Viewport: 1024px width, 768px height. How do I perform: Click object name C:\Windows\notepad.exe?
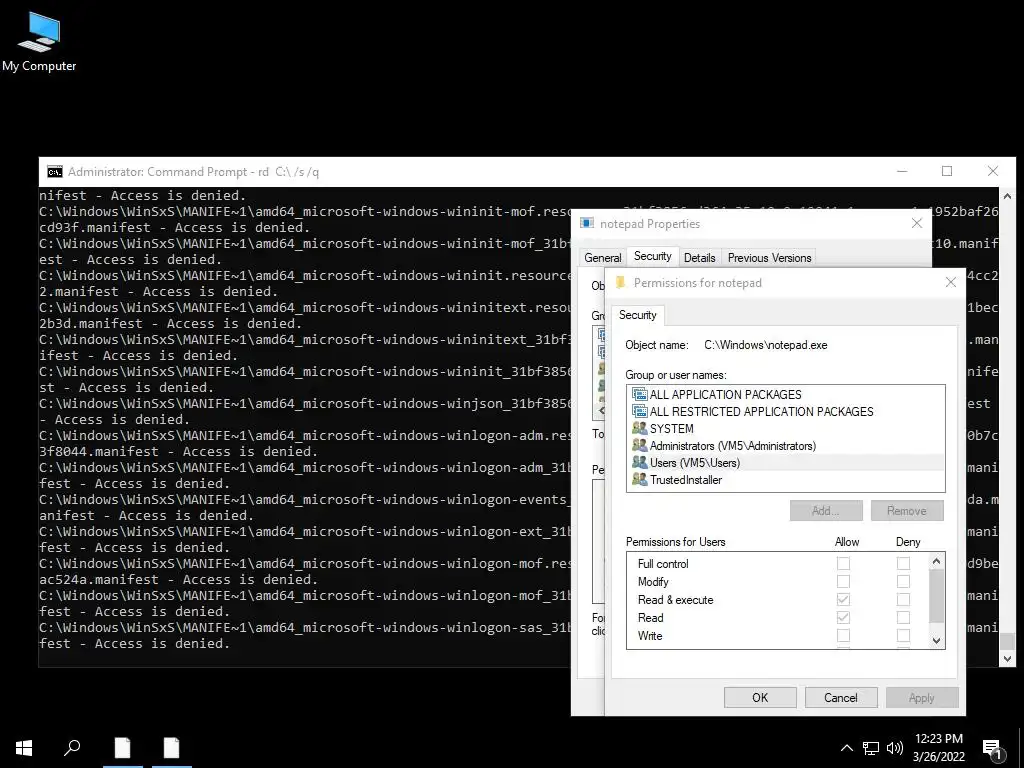tap(765, 345)
